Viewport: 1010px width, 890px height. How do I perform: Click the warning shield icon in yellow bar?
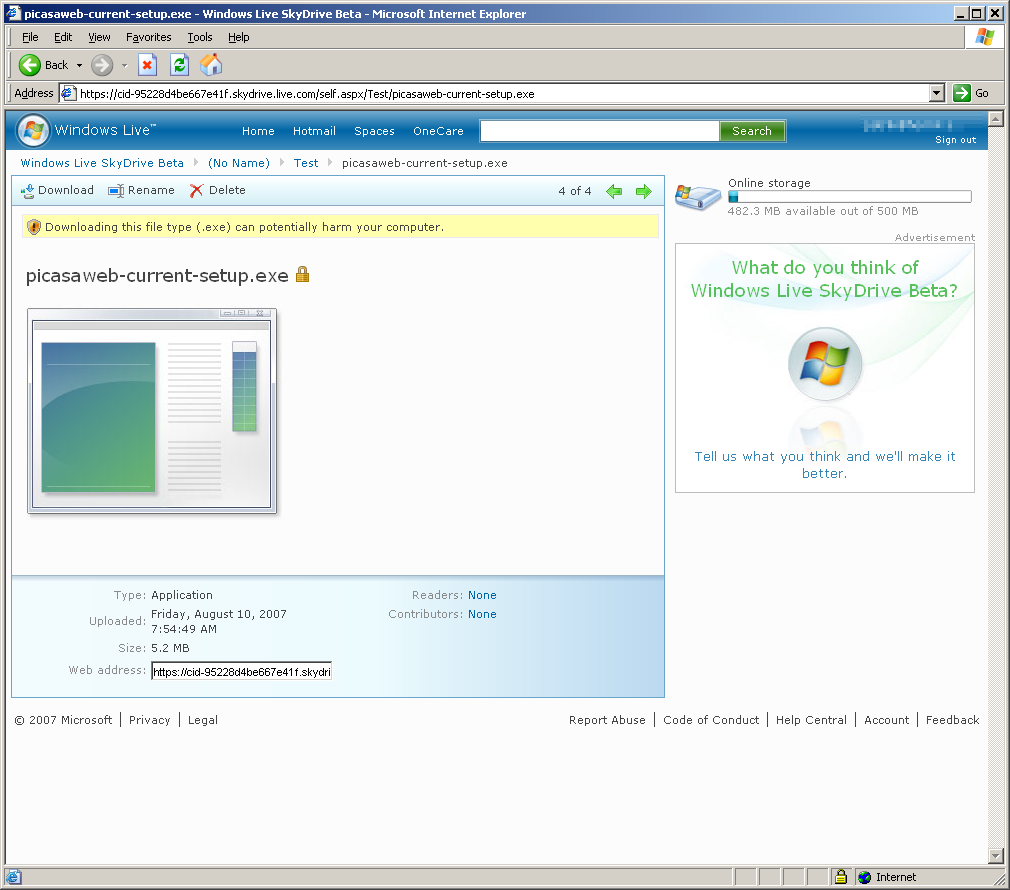[x=34, y=227]
